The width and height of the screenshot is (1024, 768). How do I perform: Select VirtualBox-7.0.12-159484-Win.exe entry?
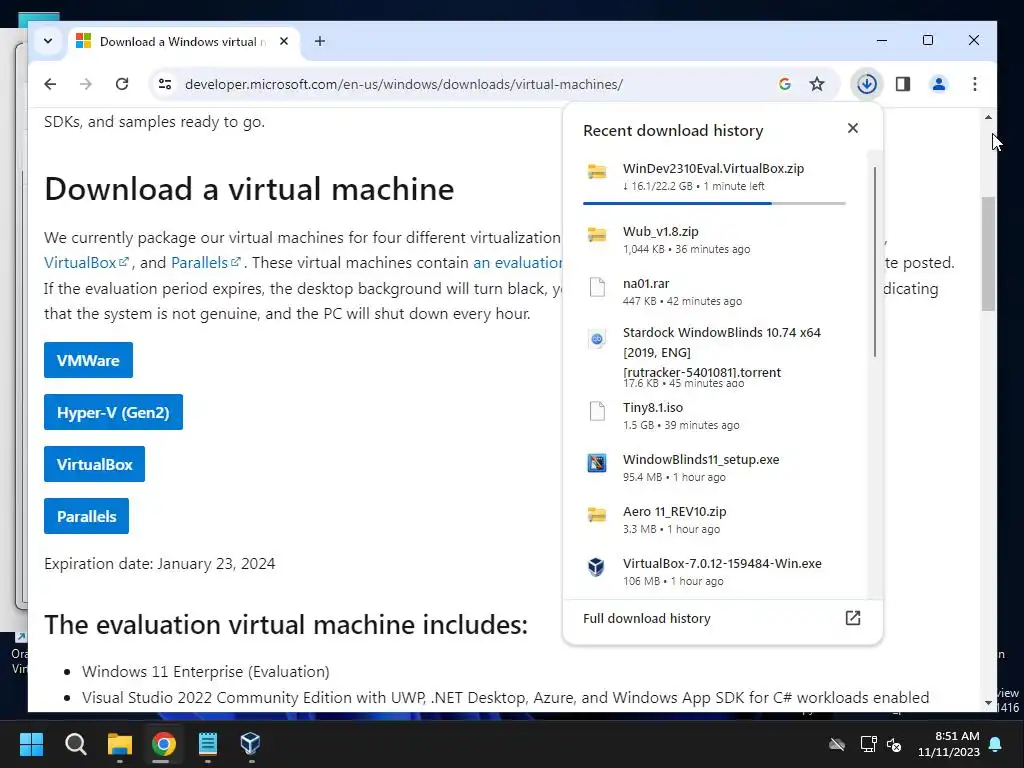click(x=714, y=571)
